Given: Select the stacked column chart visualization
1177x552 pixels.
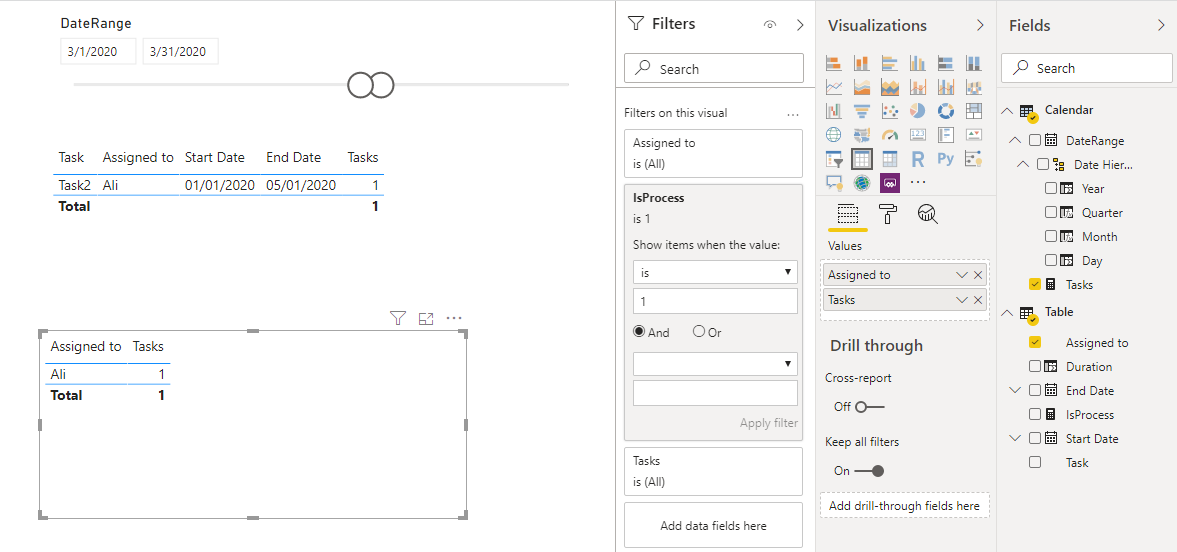Looking at the screenshot, I should point(862,63).
